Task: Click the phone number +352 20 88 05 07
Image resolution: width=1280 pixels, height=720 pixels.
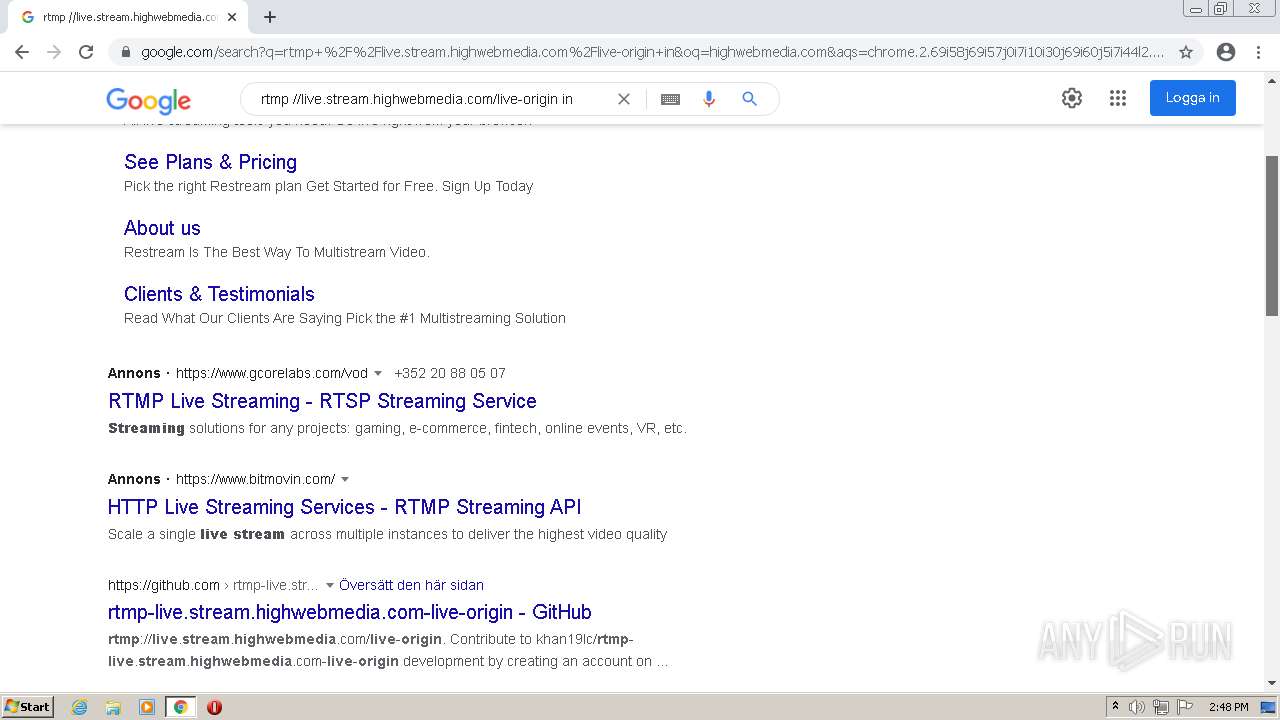Action: click(450, 373)
